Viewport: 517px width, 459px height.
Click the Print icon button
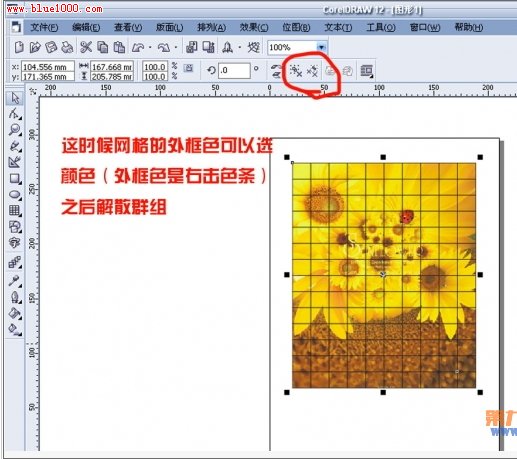point(68,47)
